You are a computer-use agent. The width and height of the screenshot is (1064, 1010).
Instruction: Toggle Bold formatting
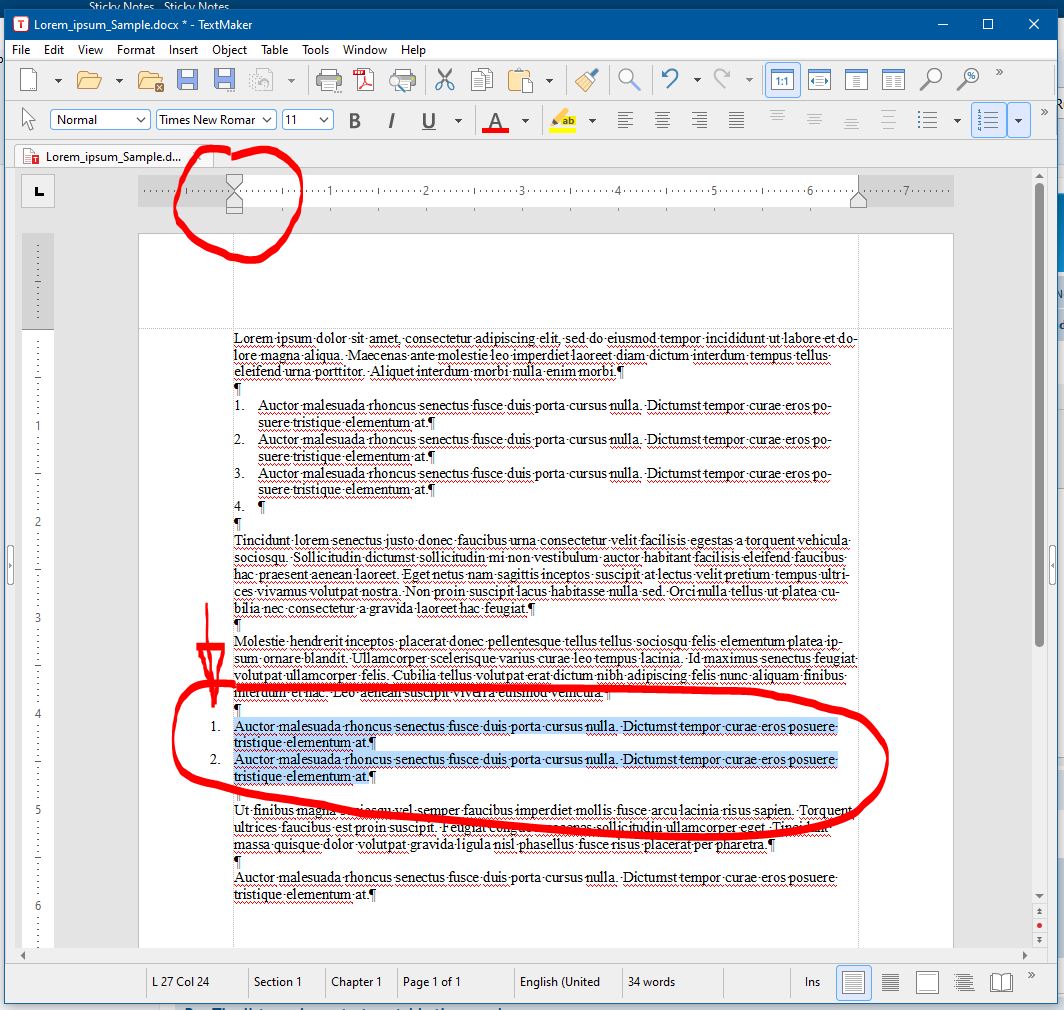pyautogui.click(x=354, y=121)
